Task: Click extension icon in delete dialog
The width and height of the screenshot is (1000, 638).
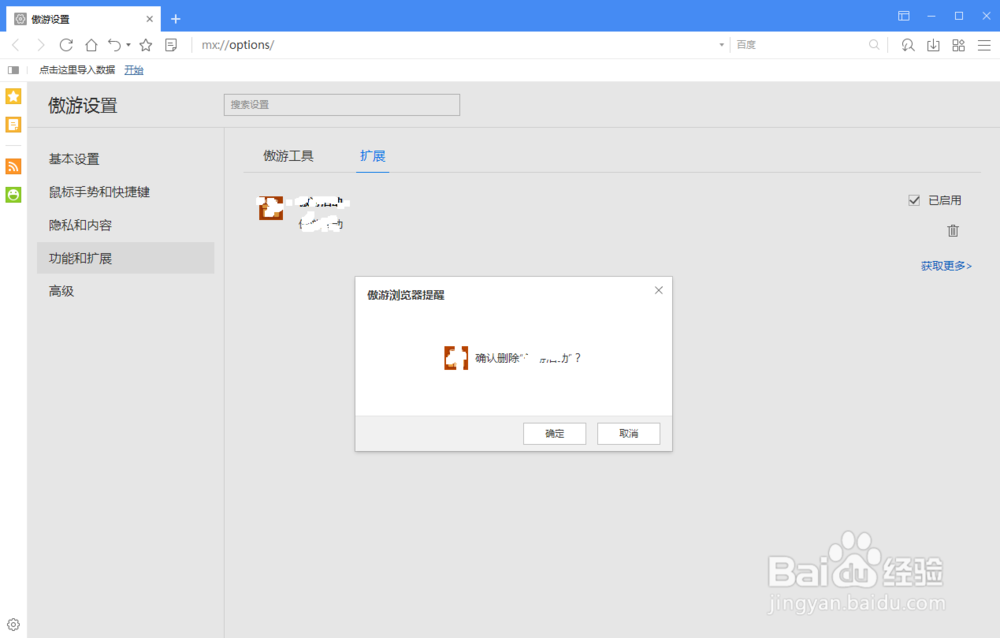Action: 456,358
